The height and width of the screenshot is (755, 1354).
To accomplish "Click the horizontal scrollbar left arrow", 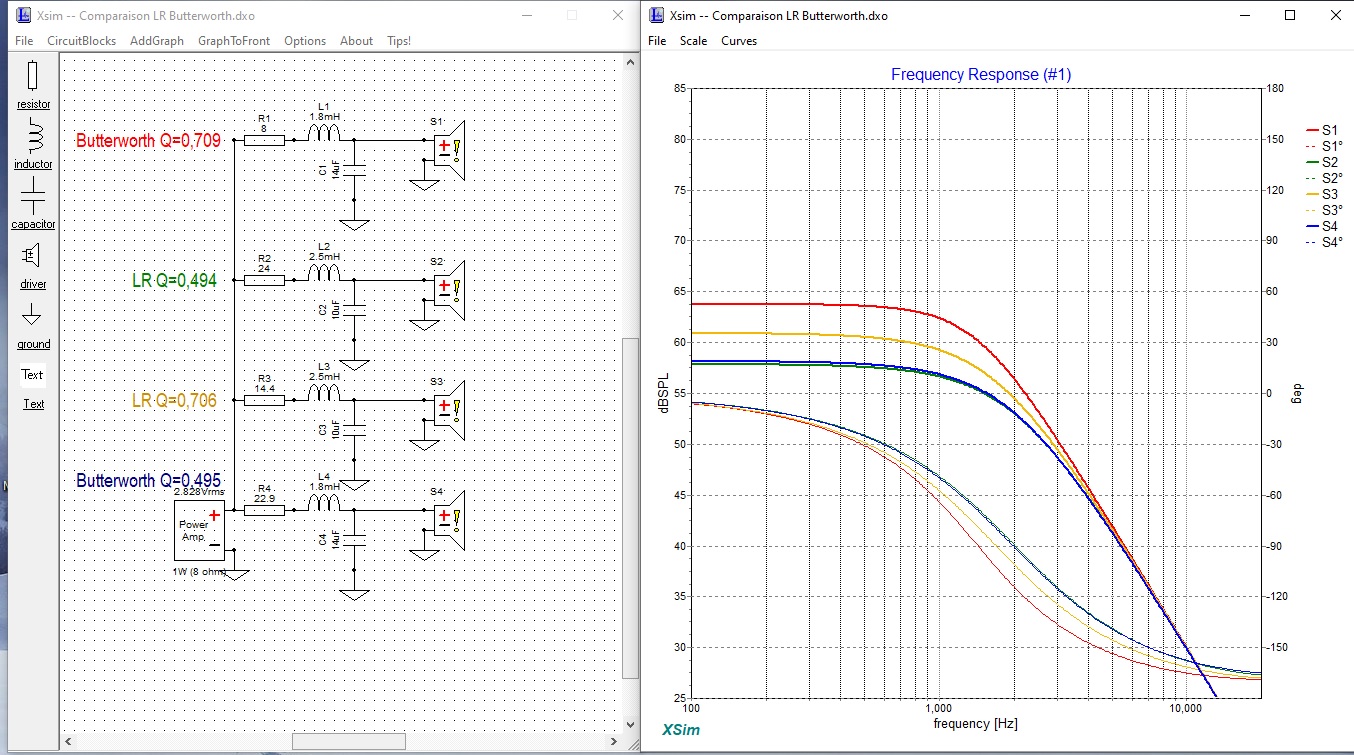I will (70, 741).
